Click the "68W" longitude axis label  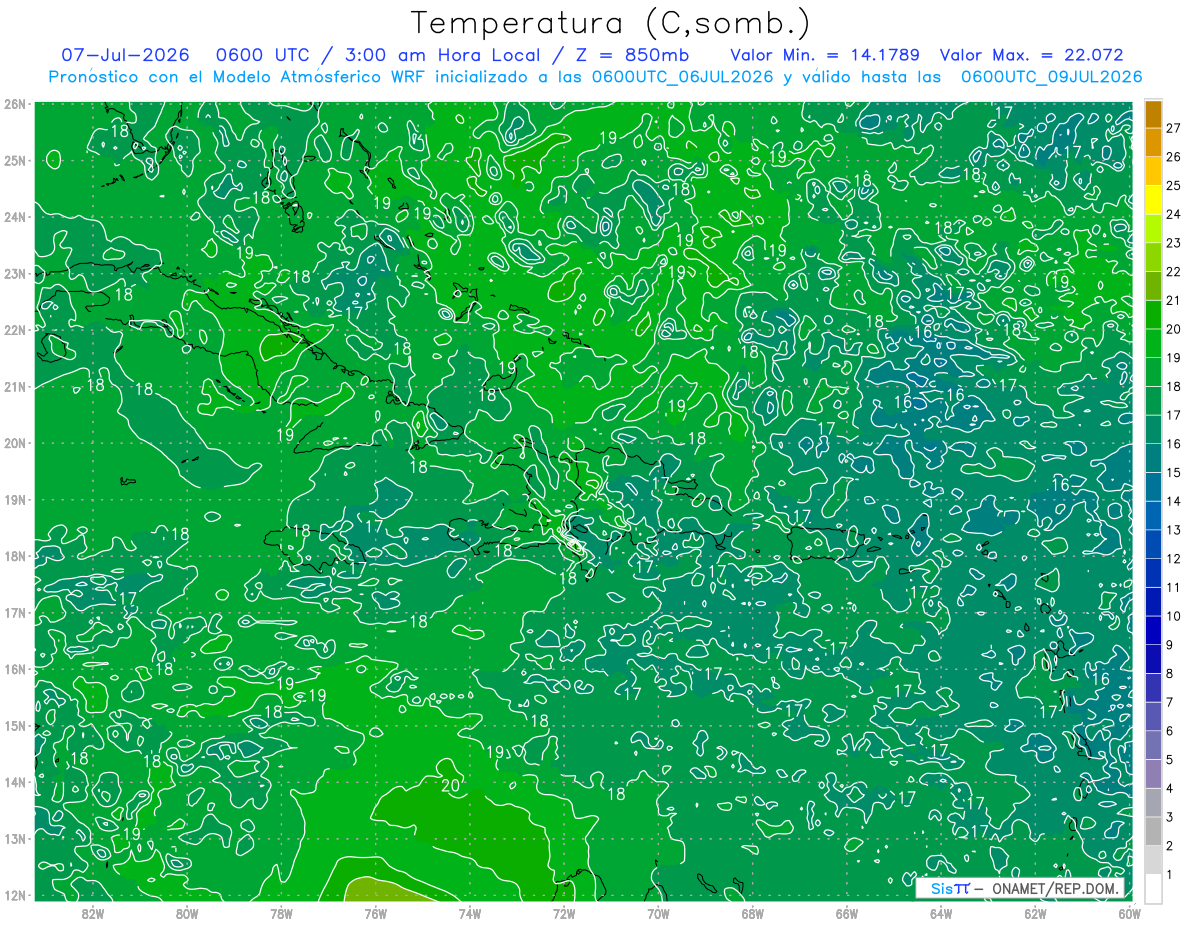coord(753,914)
